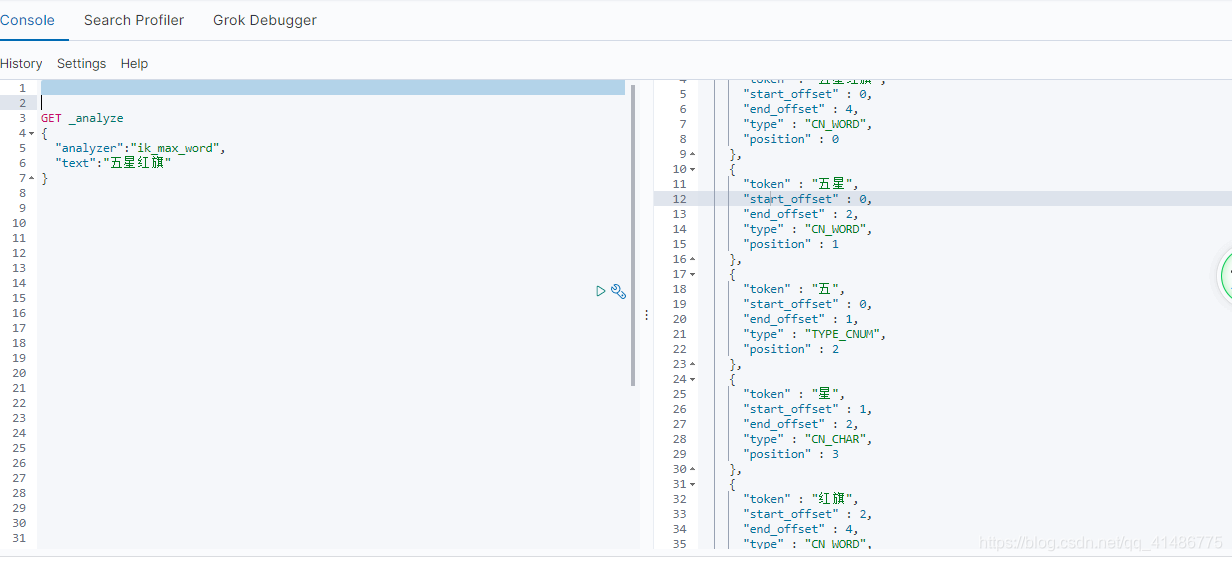
Task: Collapse the request body at line 4
Action: [31, 133]
